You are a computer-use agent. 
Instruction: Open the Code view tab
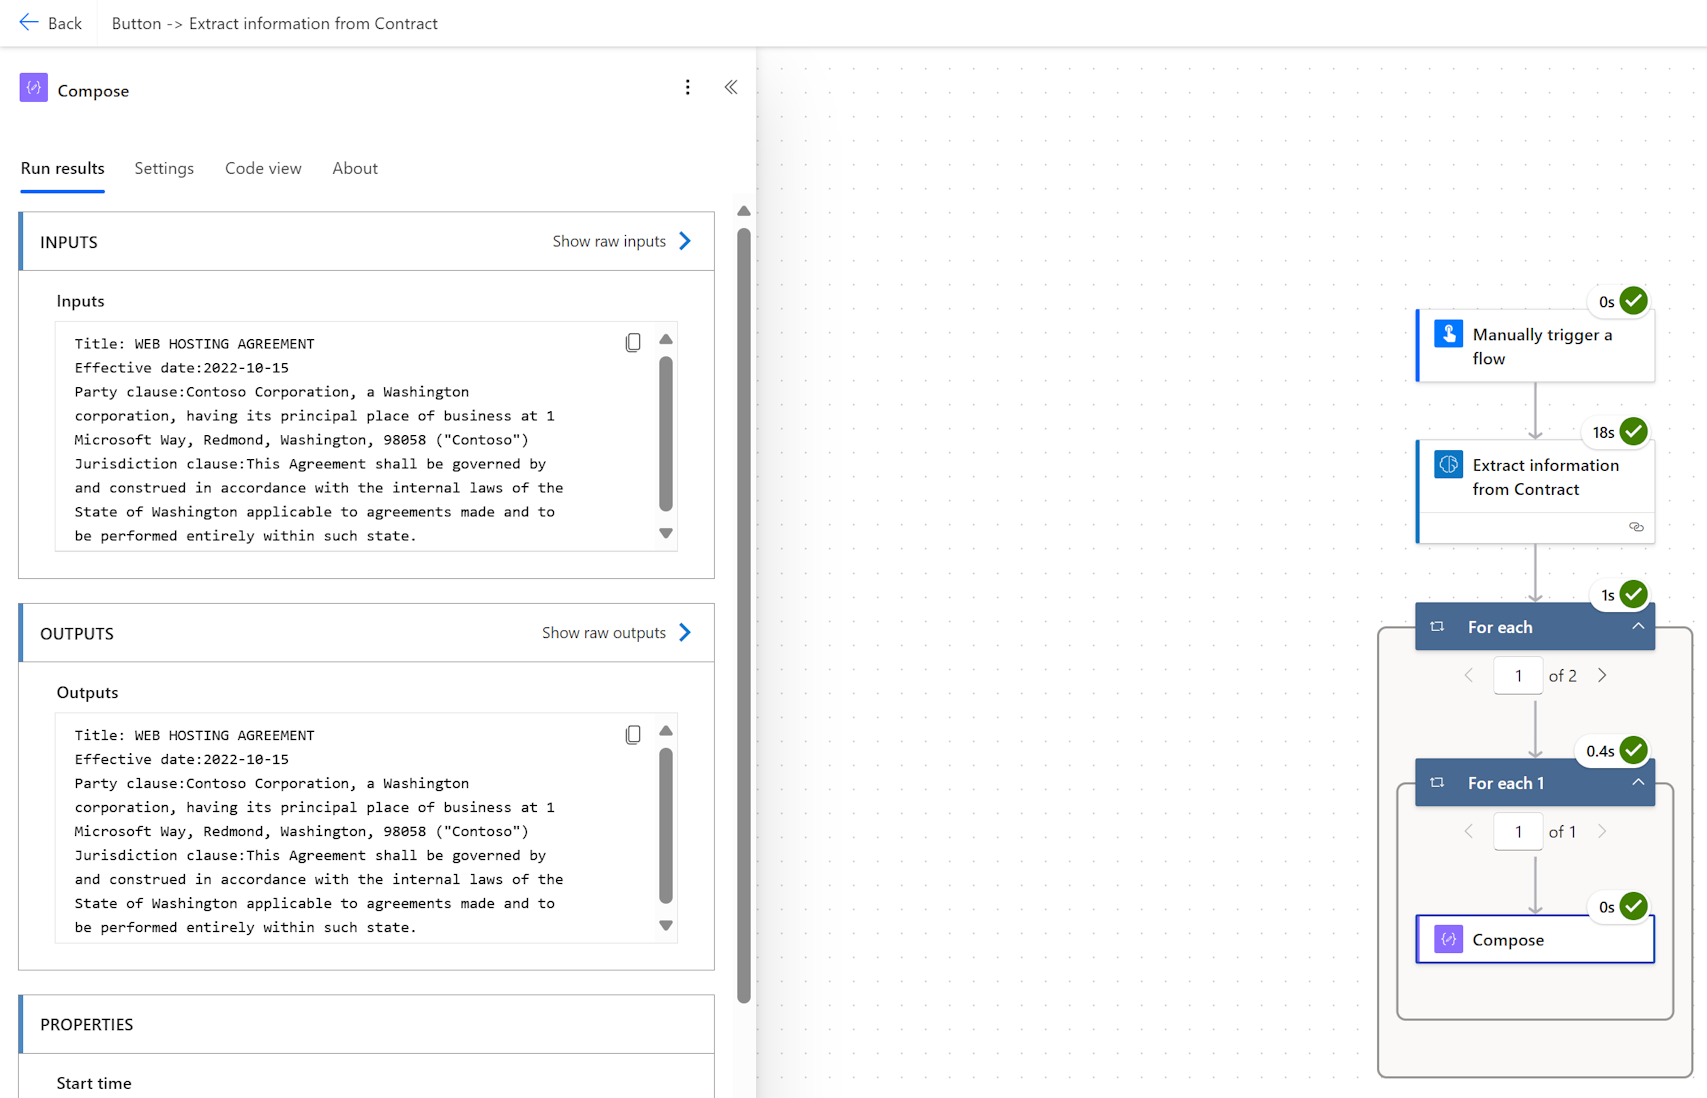263,168
